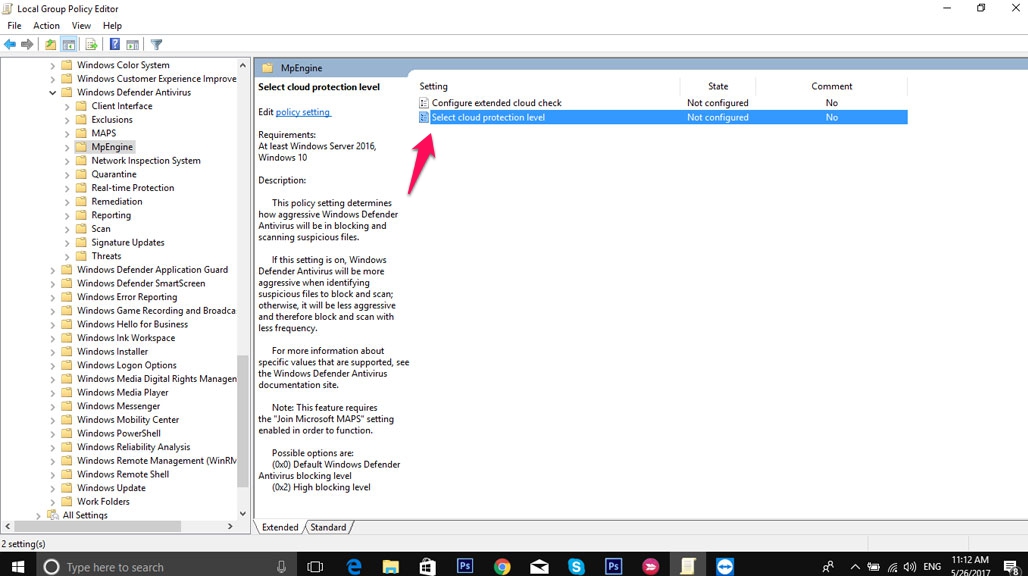Toggle the show/hide action pane icon
Viewport: 1028px width, 576px height.
(x=132, y=45)
